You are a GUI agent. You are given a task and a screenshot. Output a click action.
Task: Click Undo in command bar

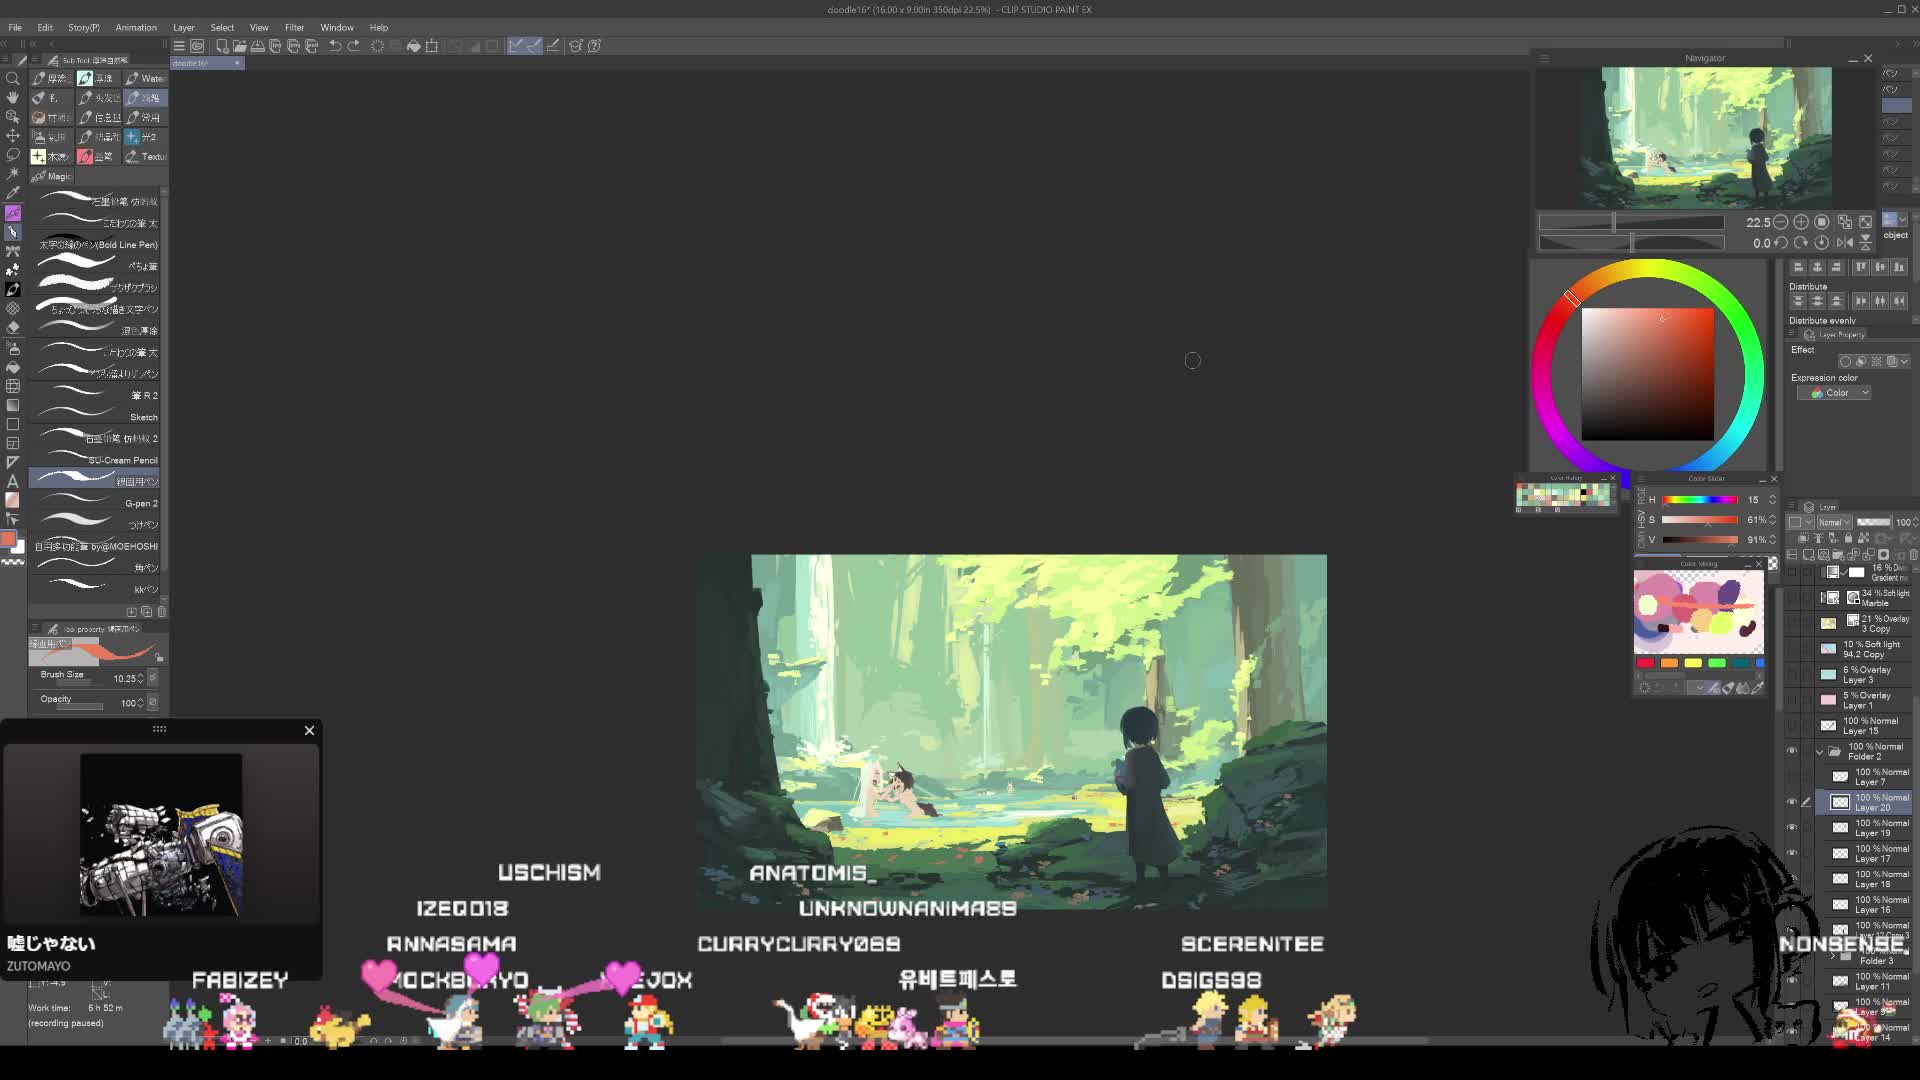click(x=335, y=46)
